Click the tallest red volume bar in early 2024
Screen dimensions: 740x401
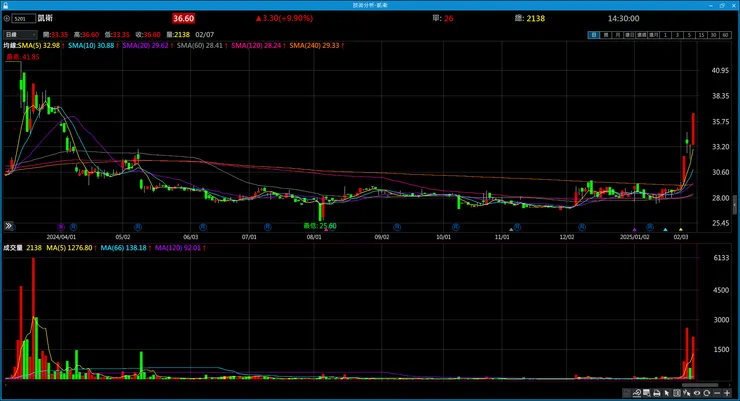pyautogui.click(x=33, y=318)
